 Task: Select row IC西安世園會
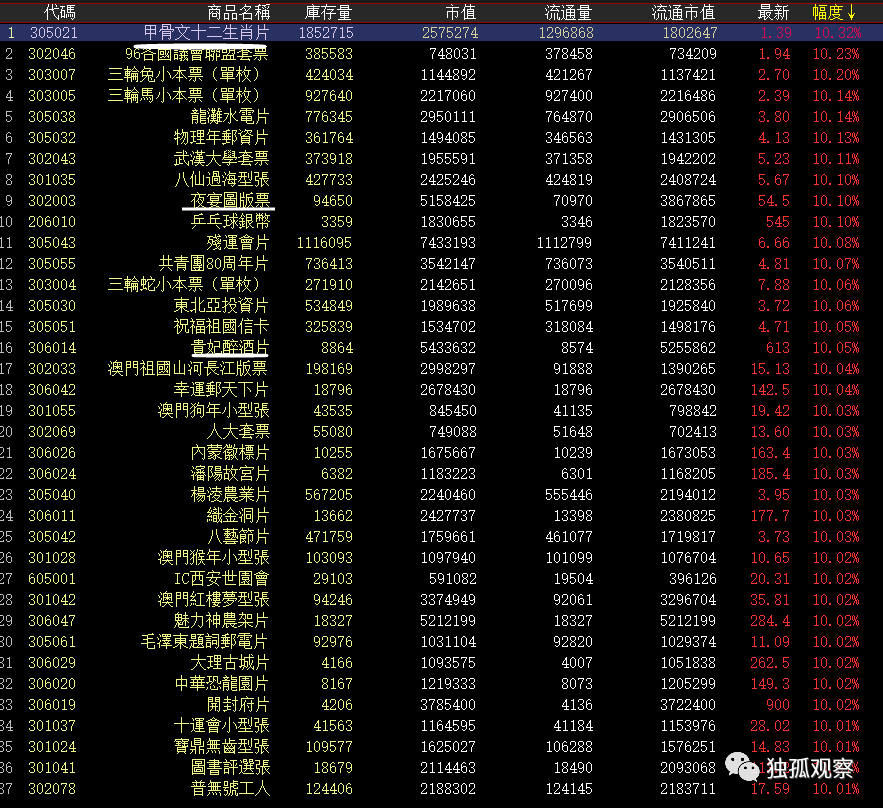pos(442,579)
